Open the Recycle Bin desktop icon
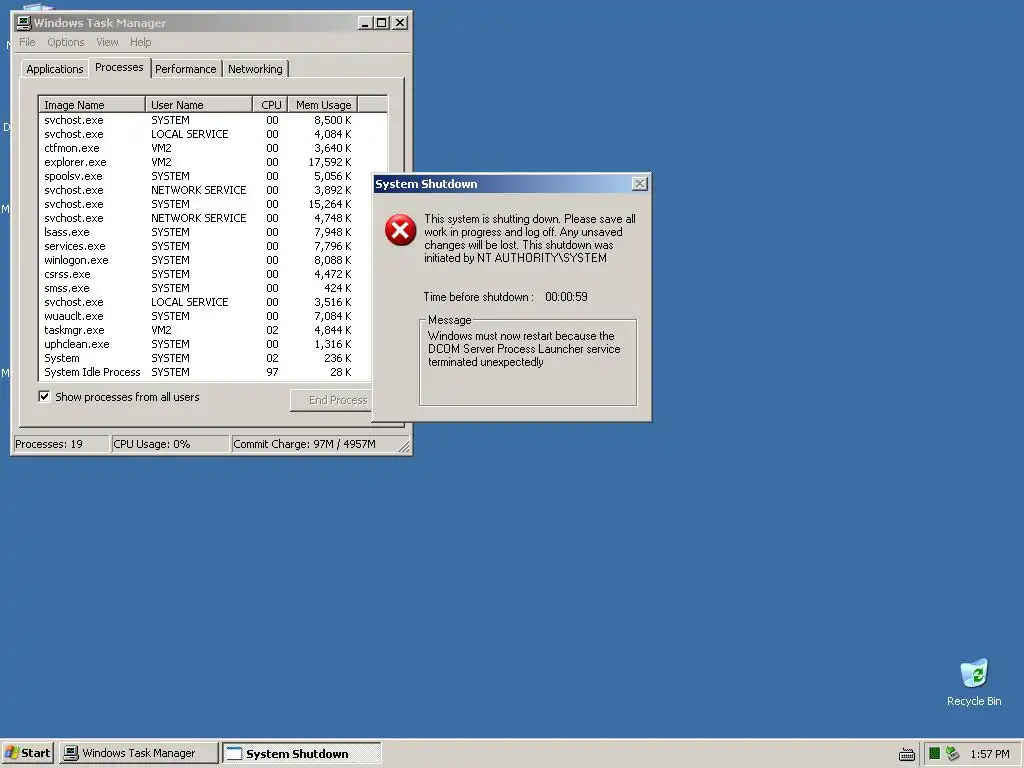 [x=974, y=682]
